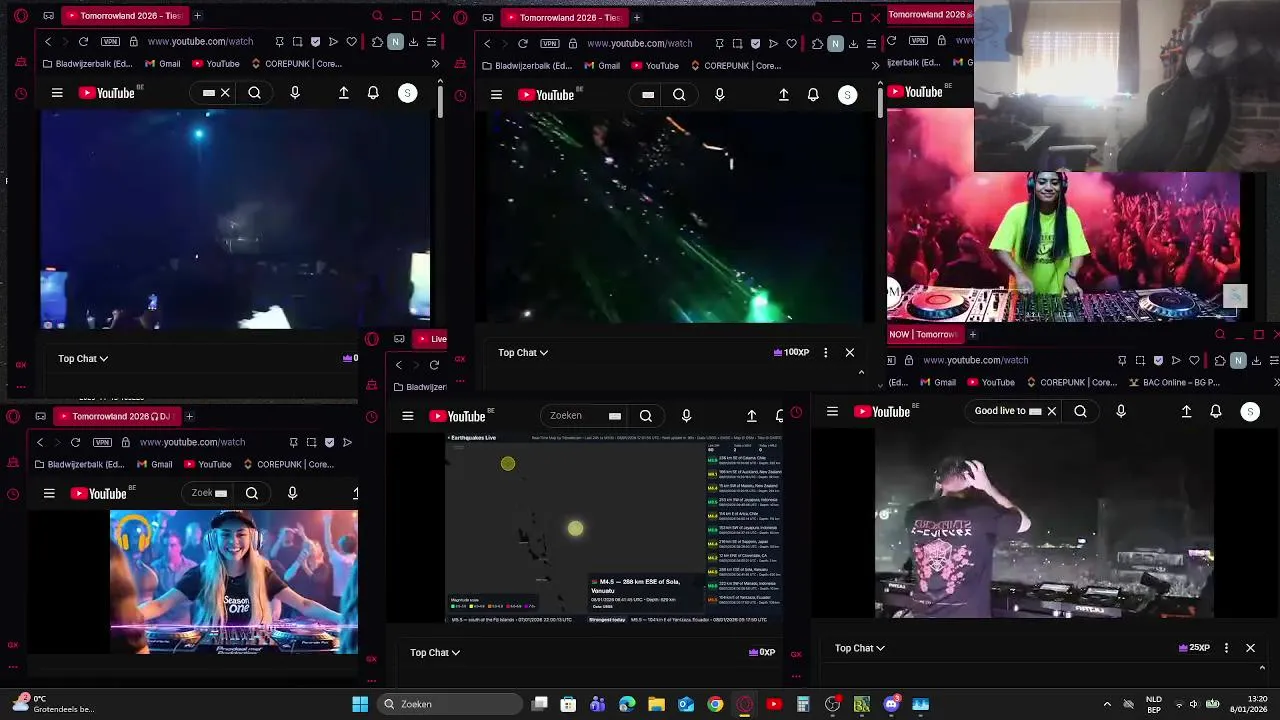Screen dimensions: 1280x720
Task: Open new tab beside 'NOW | Tomorrow' tab
Action: click(x=973, y=334)
